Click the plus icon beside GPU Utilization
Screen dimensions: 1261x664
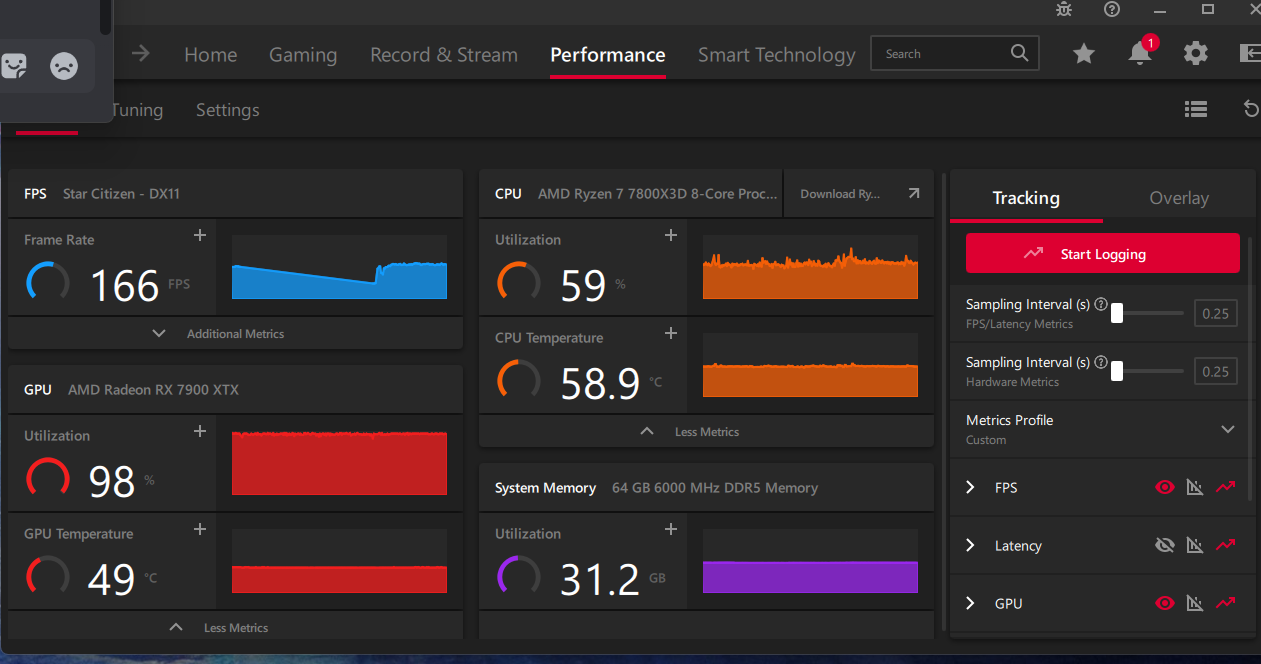[x=200, y=431]
